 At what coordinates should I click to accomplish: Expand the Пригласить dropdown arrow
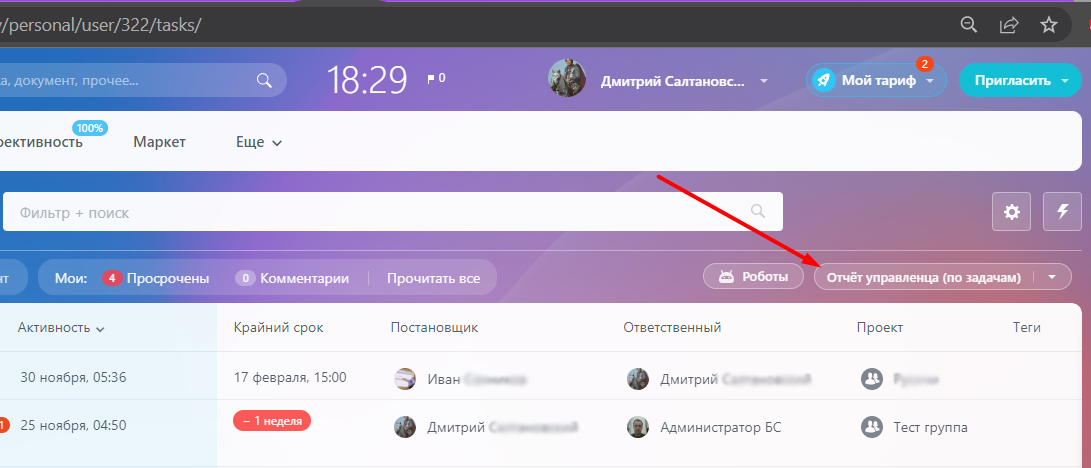[1065, 81]
